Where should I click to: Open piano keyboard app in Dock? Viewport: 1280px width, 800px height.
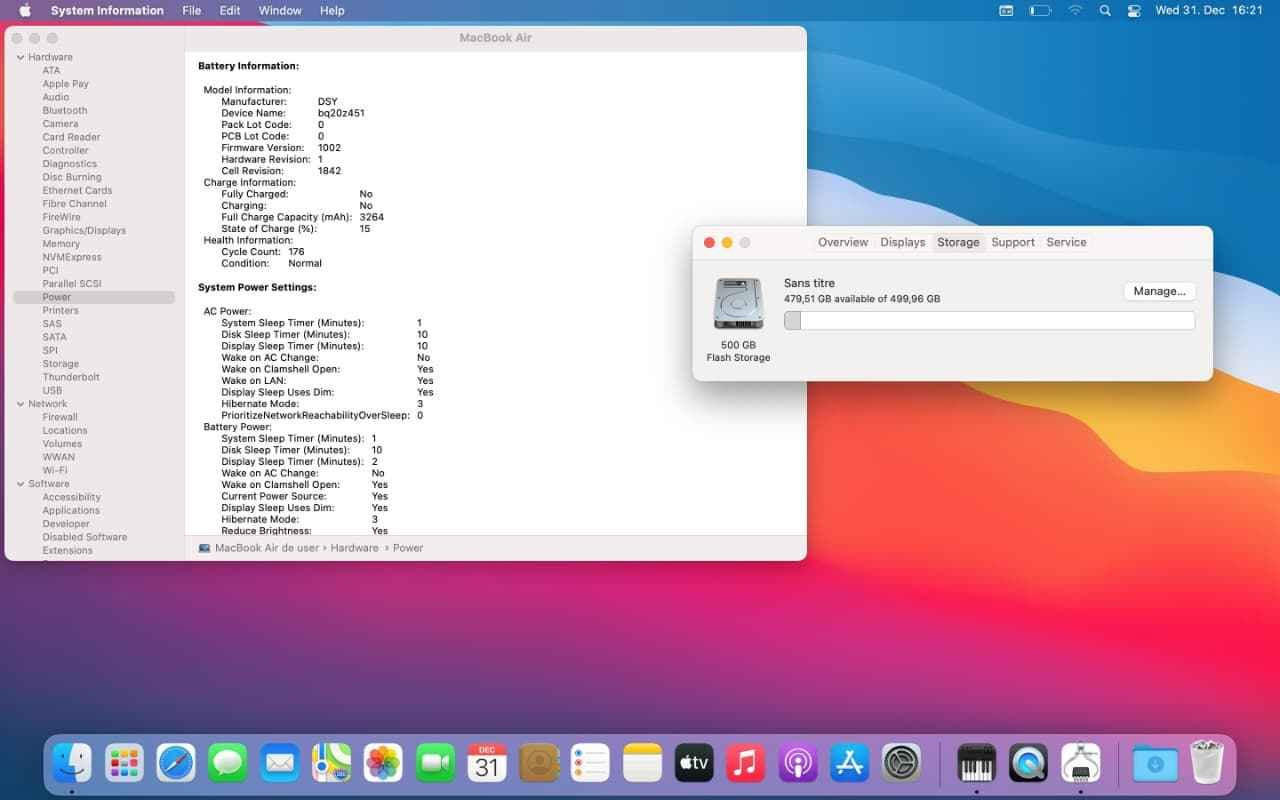tap(976, 764)
